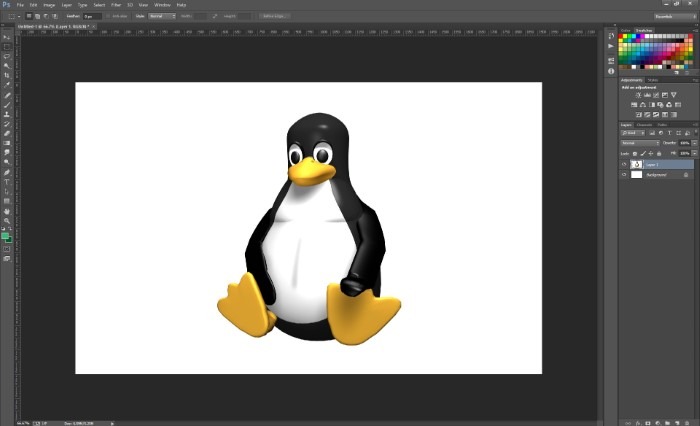The width and height of the screenshot is (700, 426).
Task: Select the Blur tool
Action: 6,153
